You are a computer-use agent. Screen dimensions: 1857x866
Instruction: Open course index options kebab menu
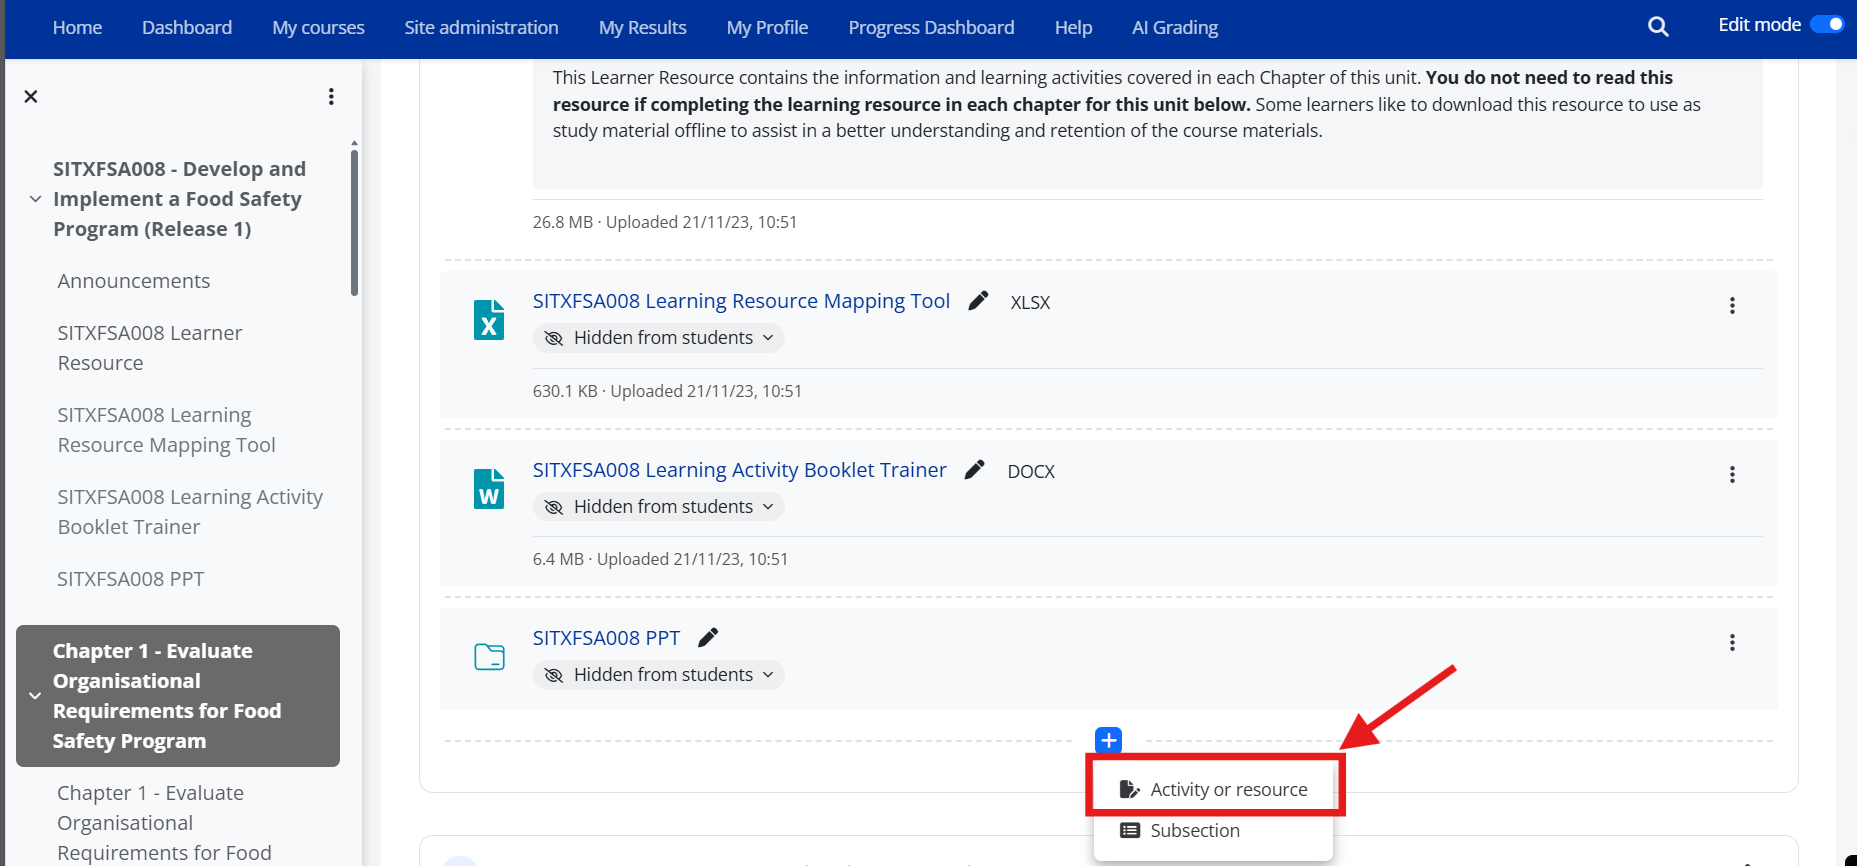click(x=331, y=97)
